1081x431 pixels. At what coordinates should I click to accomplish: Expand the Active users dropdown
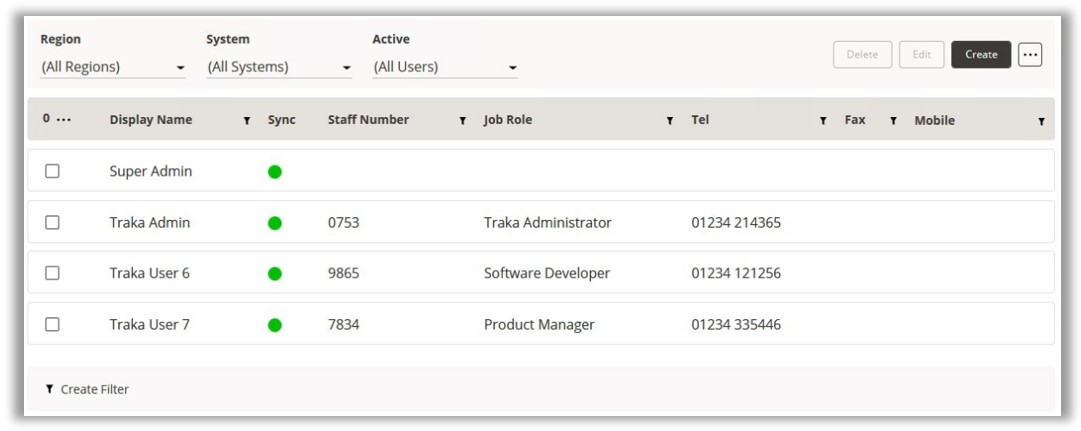click(x=445, y=68)
